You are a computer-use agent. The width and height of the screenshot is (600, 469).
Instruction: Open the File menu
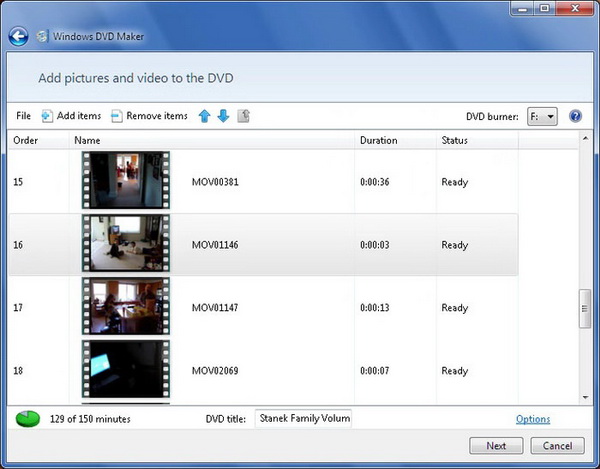point(23,116)
